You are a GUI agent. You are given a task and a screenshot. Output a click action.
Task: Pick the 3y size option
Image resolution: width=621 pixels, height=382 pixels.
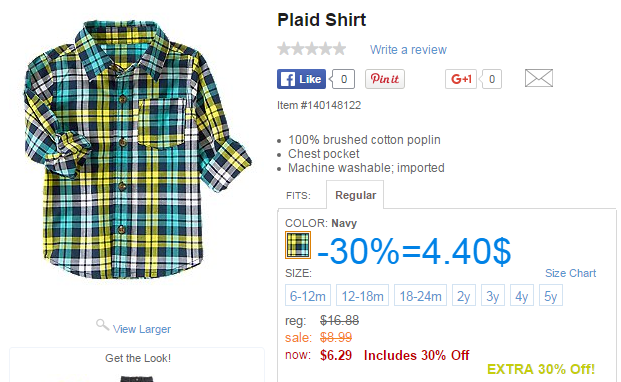click(x=493, y=295)
